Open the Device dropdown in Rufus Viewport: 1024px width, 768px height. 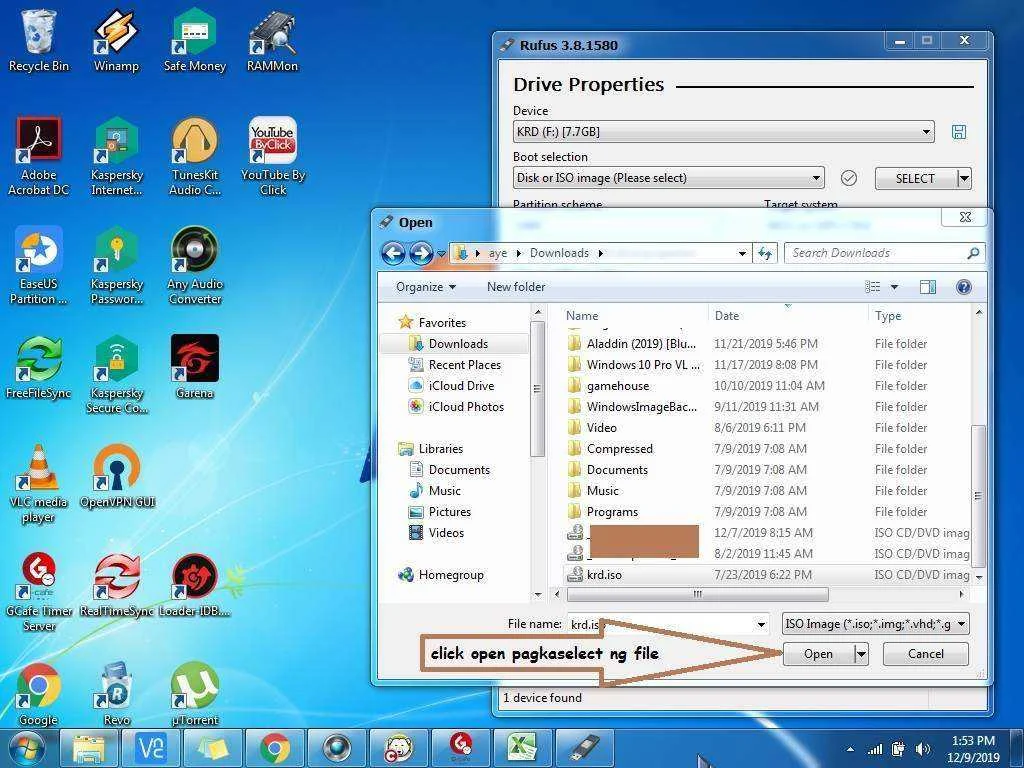[x=724, y=132]
